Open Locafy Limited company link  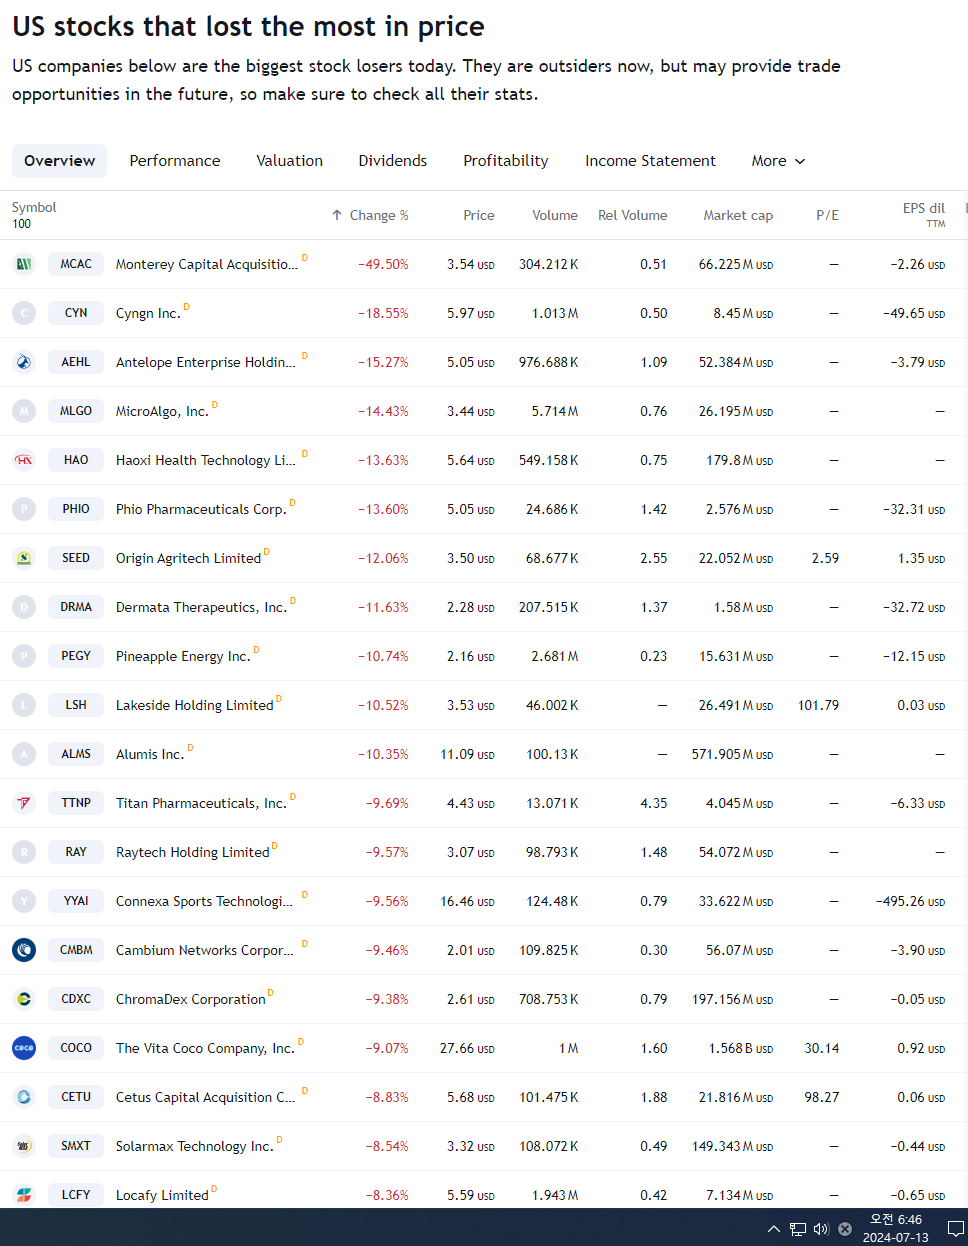click(x=162, y=1195)
